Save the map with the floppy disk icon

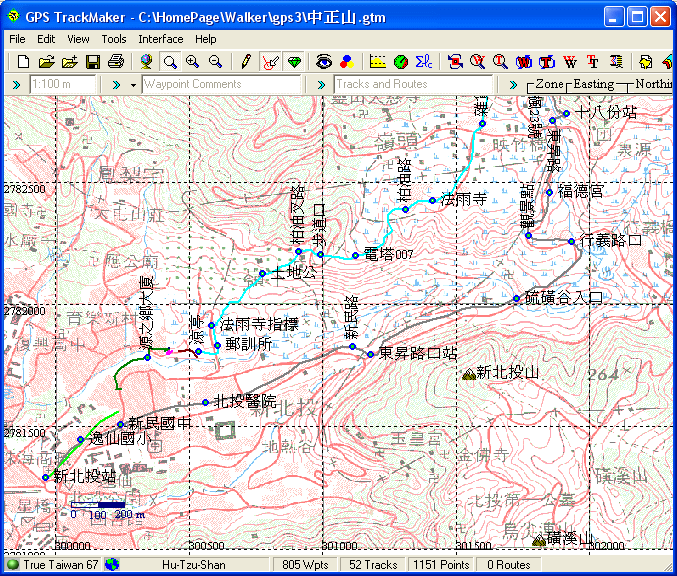pyautogui.click(x=92, y=62)
